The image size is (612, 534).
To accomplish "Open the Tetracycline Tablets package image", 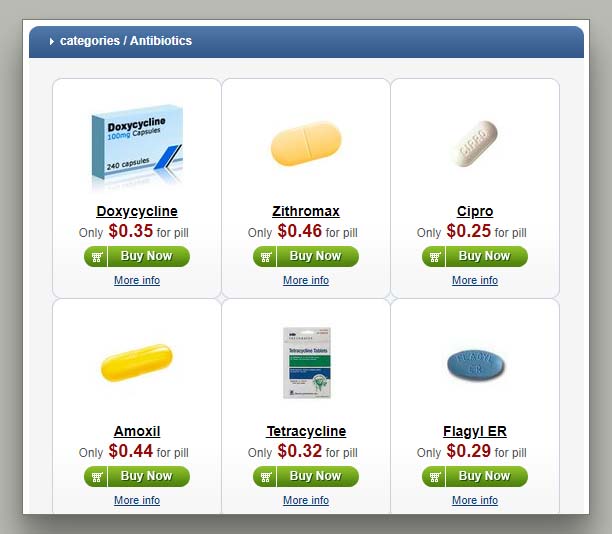I will tap(307, 363).
